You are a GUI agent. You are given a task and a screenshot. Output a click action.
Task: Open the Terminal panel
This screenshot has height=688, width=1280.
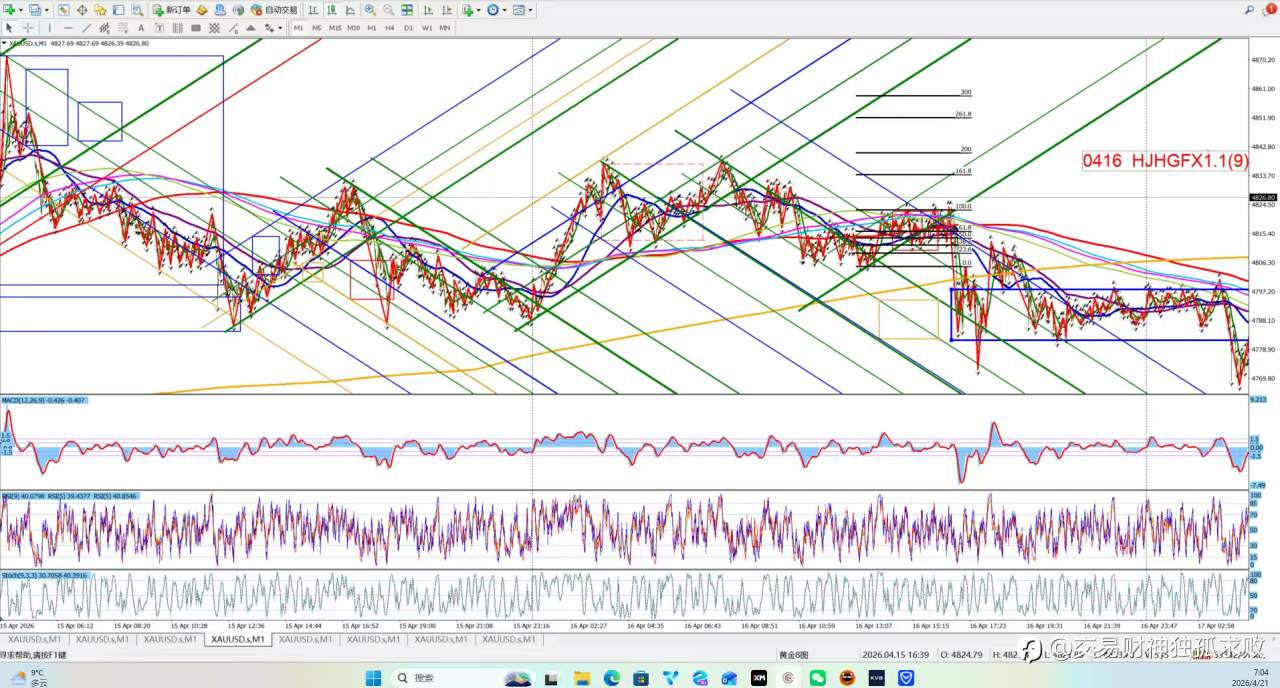(118, 9)
